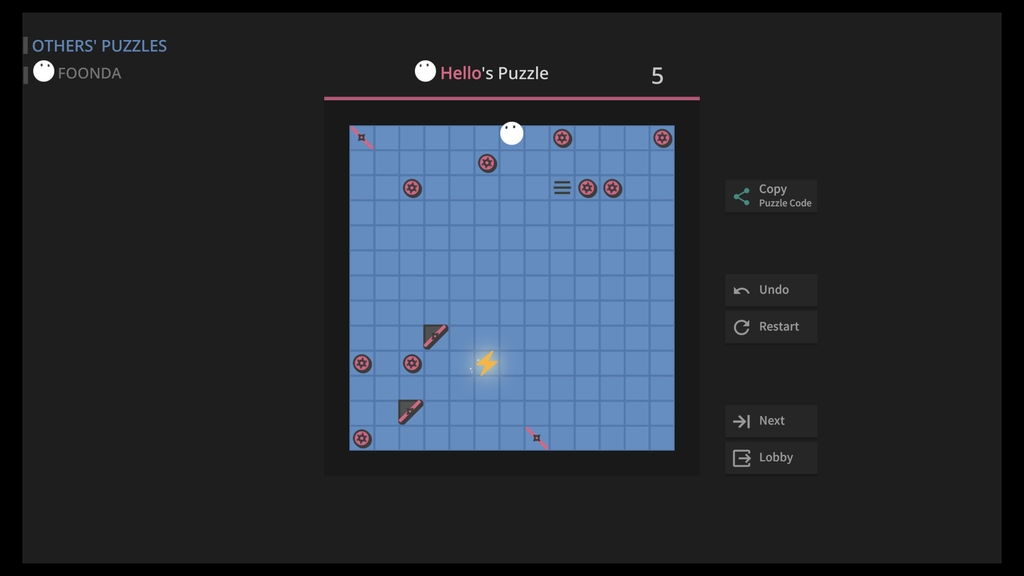Click the lower triangular deflector block
This screenshot has width=1024, height=576.
[x=410, y=412]
